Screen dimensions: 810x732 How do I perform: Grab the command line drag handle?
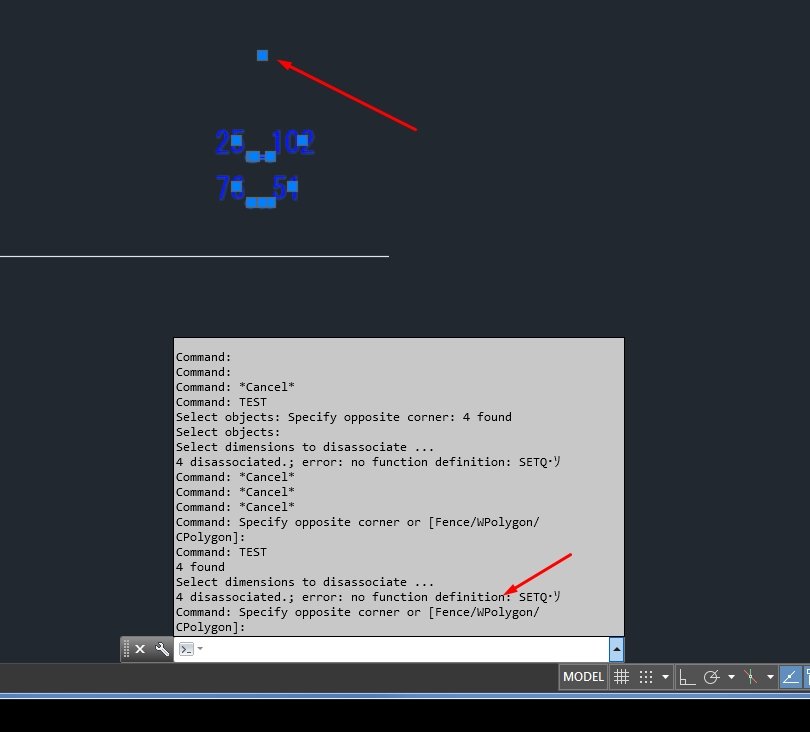[126, 649]
